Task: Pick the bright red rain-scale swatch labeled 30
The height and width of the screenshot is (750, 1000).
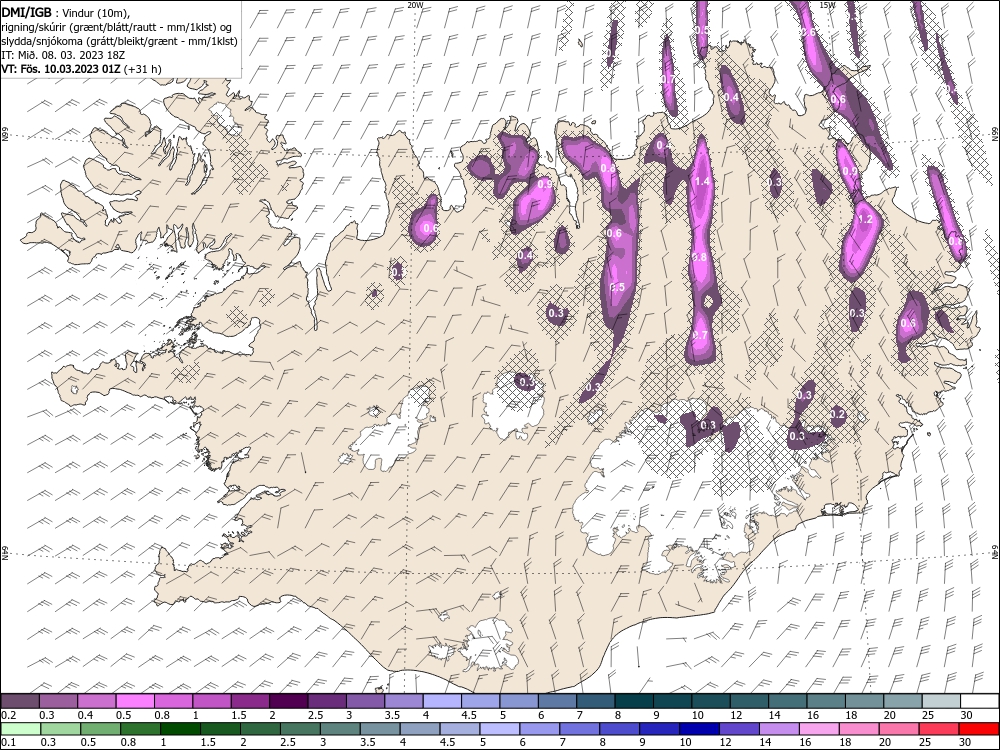Action: click(979, 729)
